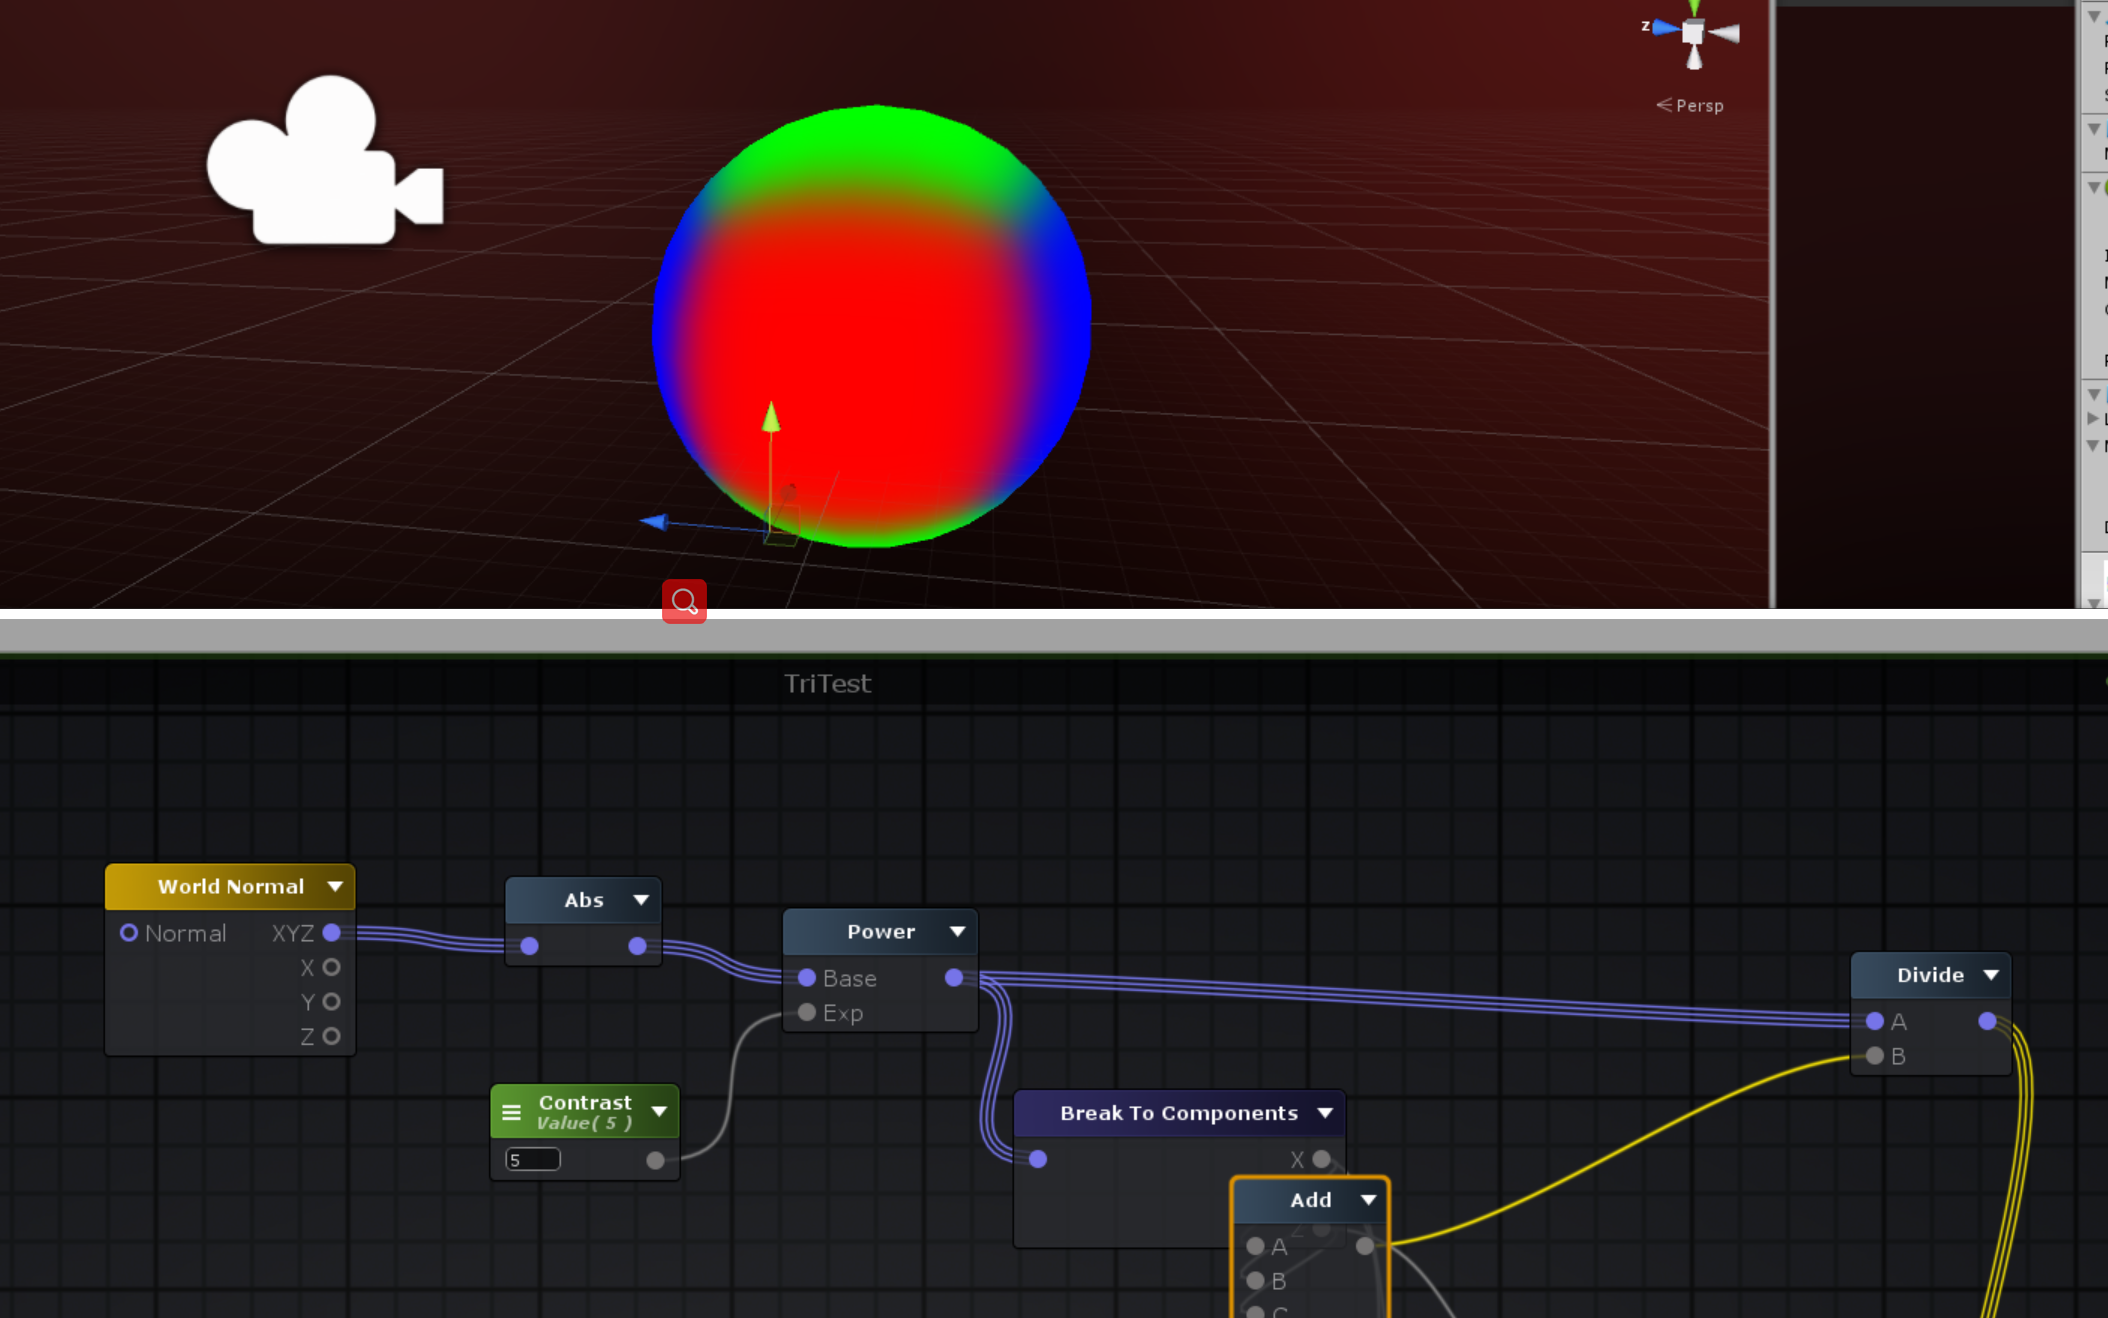Click the gray right-pointing cone on orientation gizmo

click(x=1725, y=33)
